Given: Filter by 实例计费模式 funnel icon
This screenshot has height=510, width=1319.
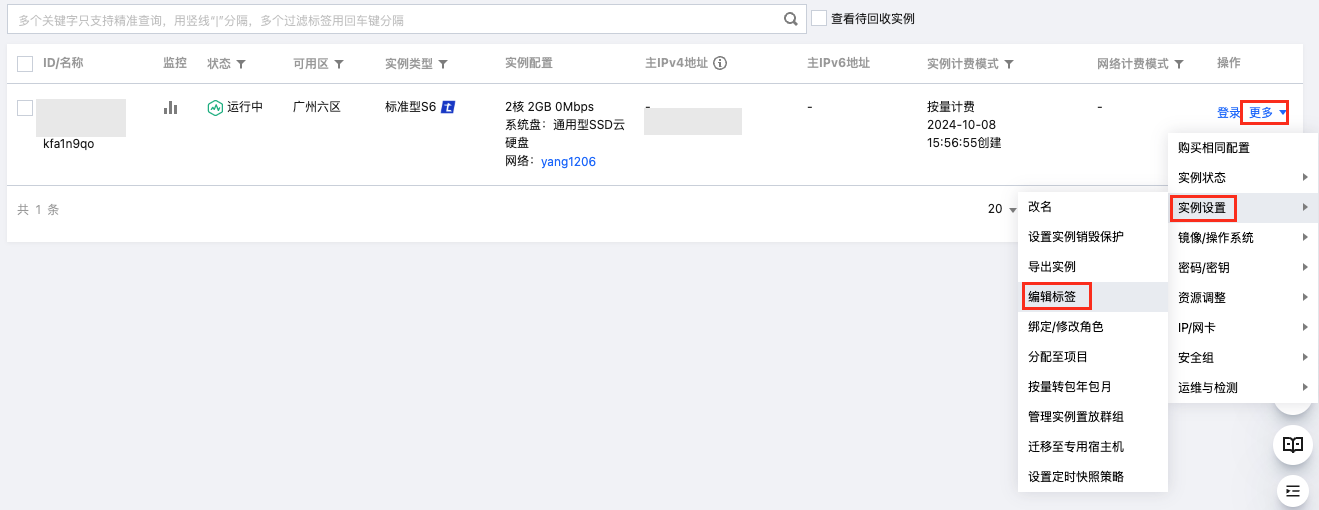Looking at the screenshot, I should coord(1009,64).
